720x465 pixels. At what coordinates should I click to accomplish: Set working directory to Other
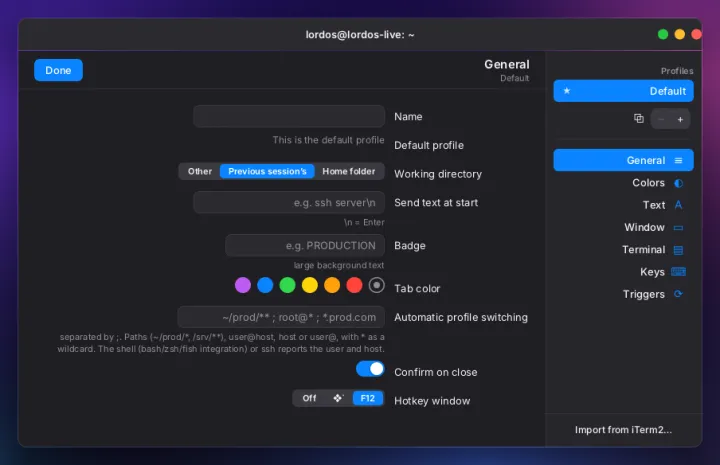click(200, 171)
